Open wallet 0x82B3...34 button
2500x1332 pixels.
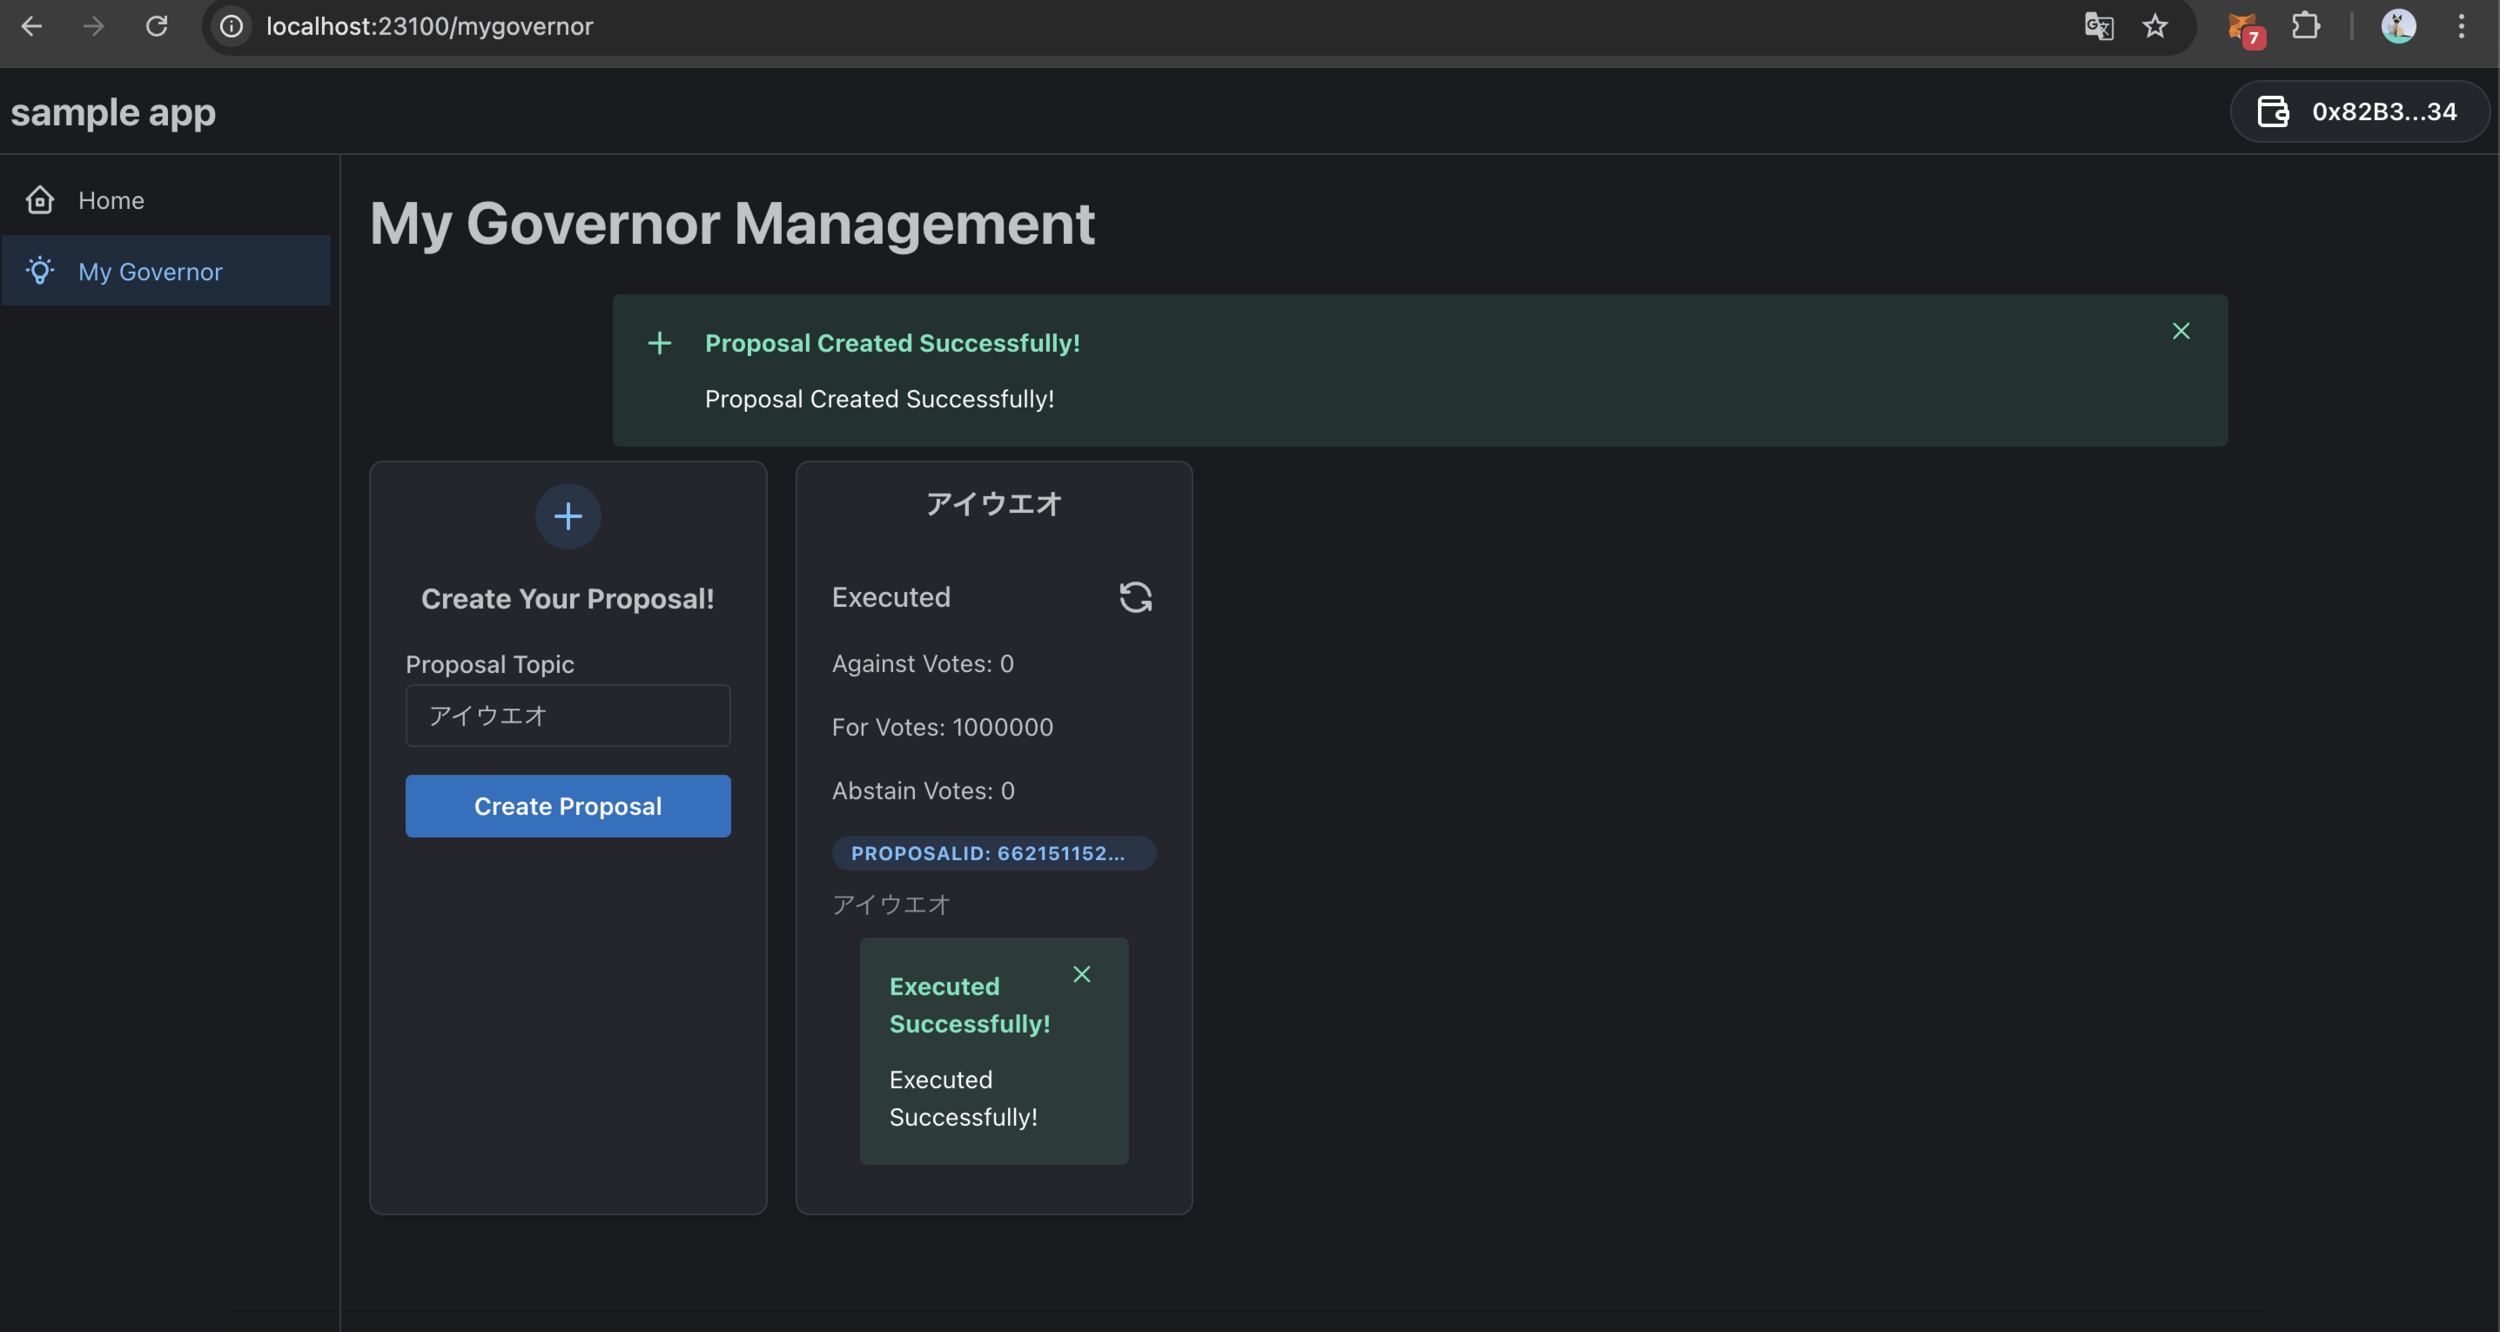click(2359, 112)
